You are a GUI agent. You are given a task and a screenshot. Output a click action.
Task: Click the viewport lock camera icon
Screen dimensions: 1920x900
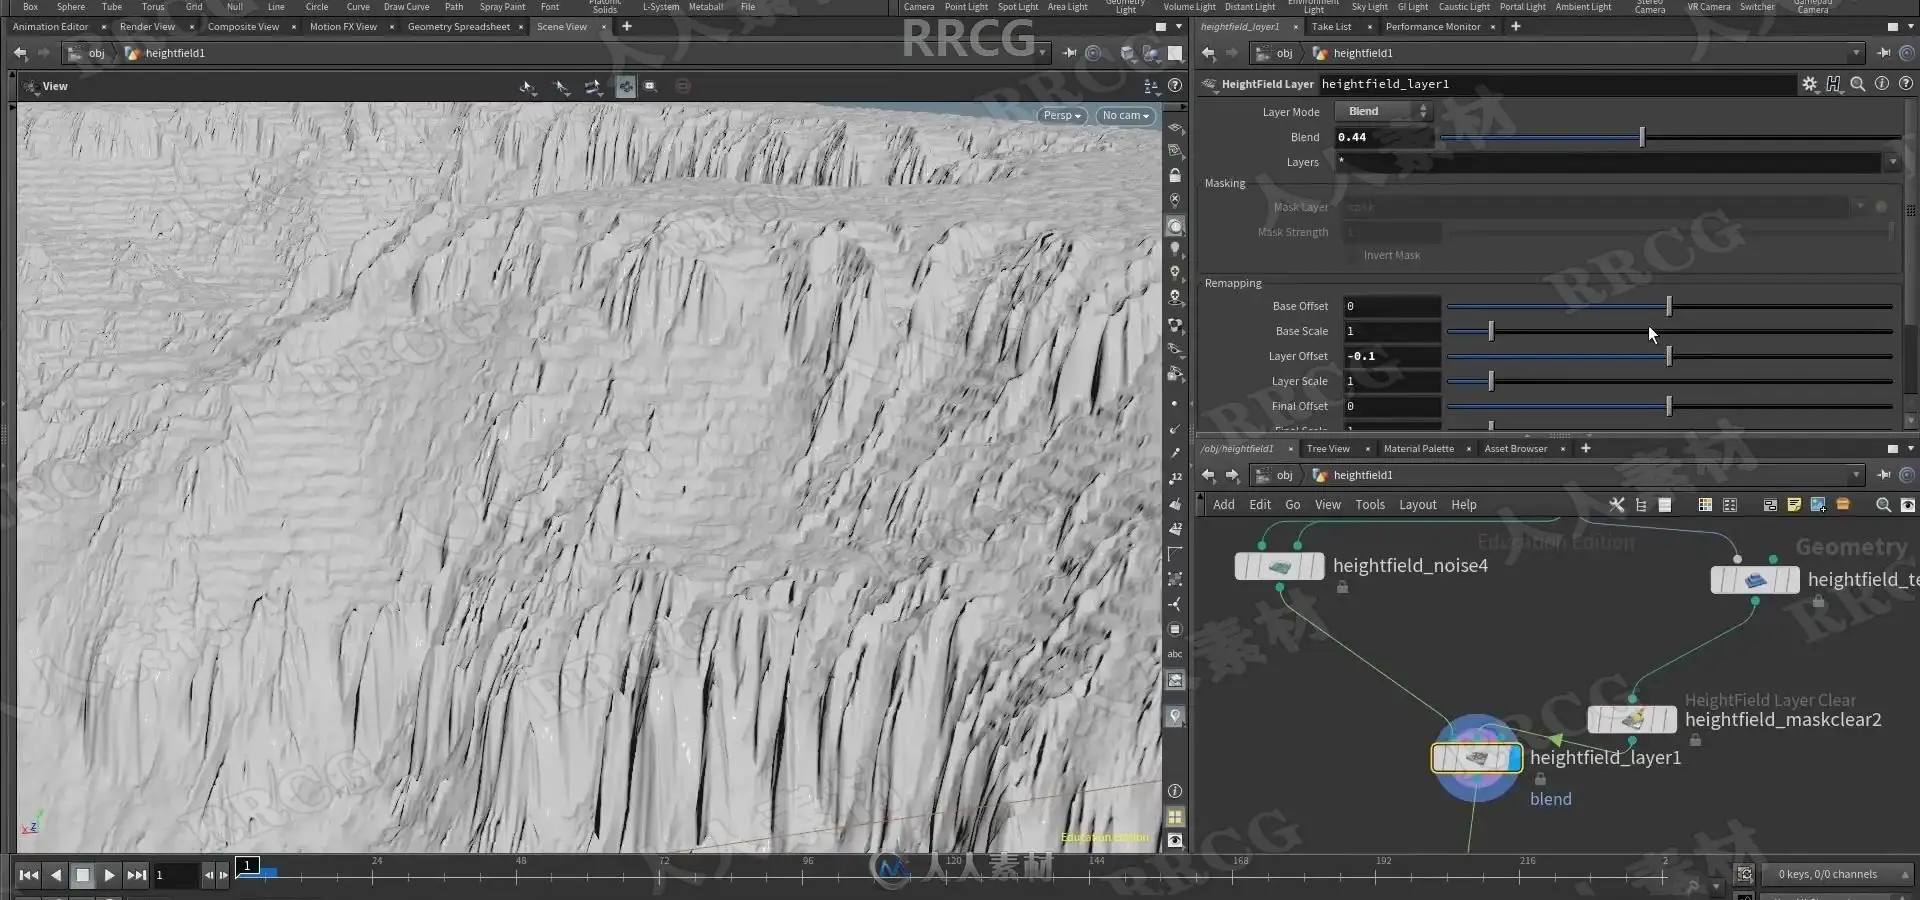click(1175, 175)
